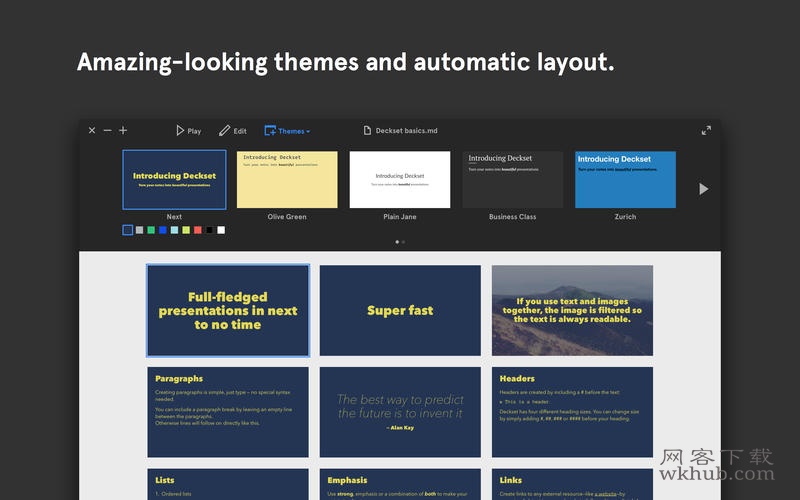The width and height of the screenshot is (800, 500).
Task: Pick the green color swatch
Action: pos(151,230)
